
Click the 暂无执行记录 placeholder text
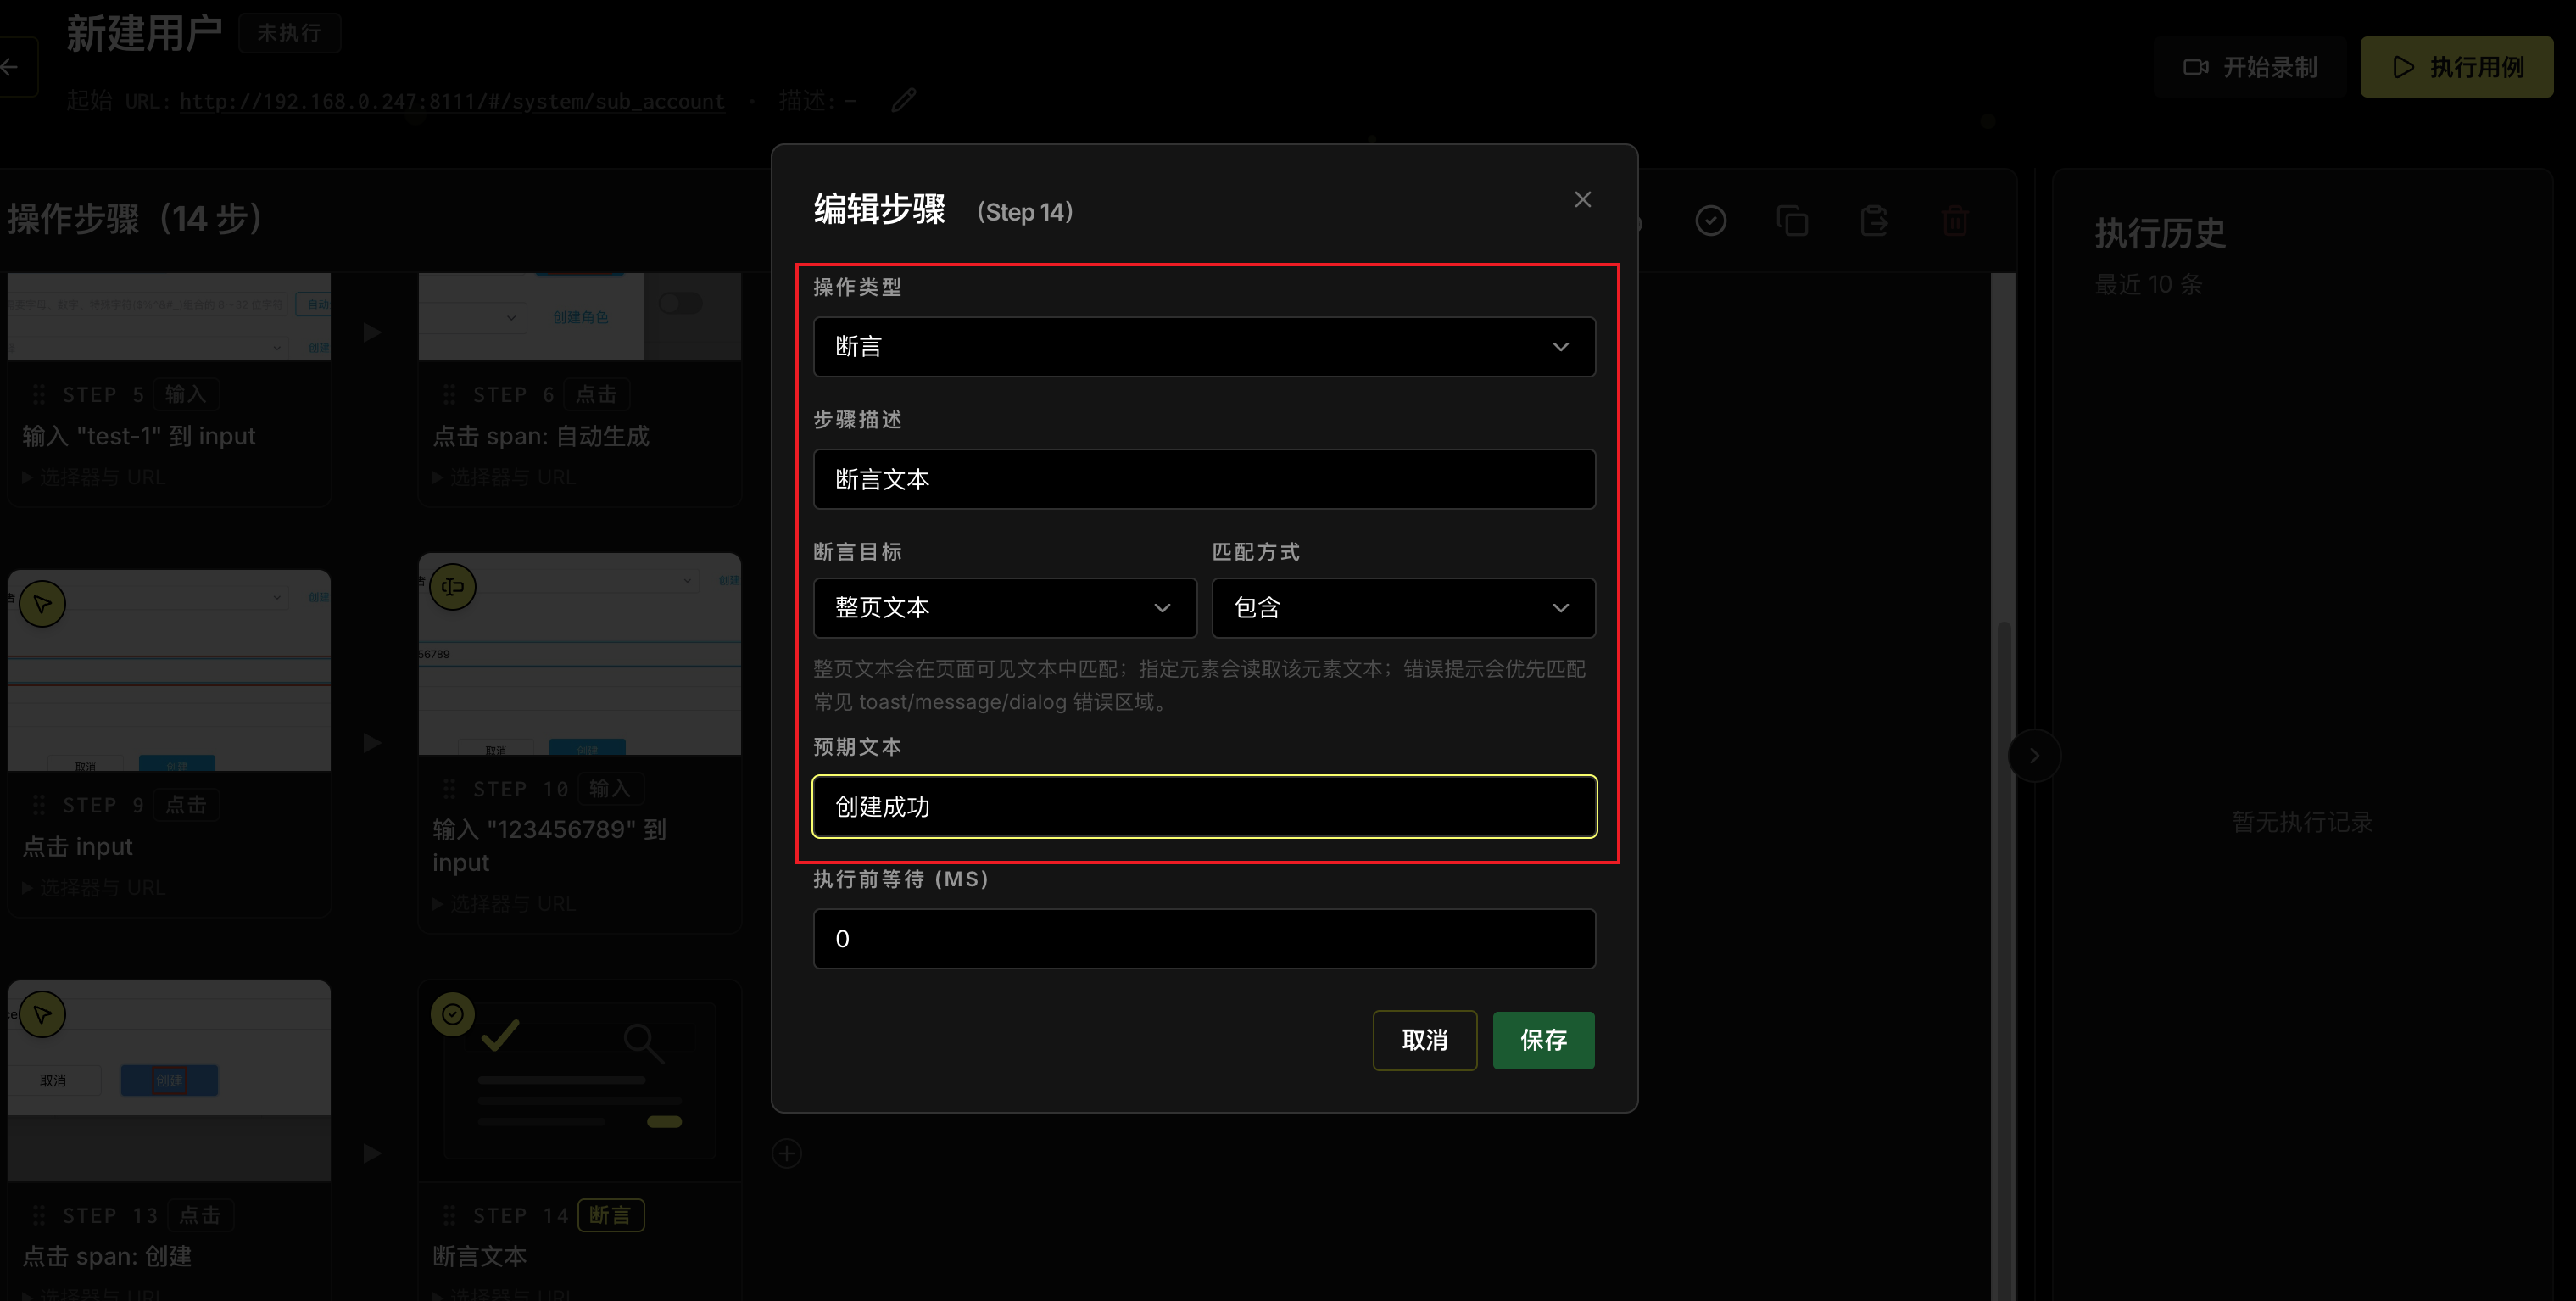click(x=2302, y=822)
